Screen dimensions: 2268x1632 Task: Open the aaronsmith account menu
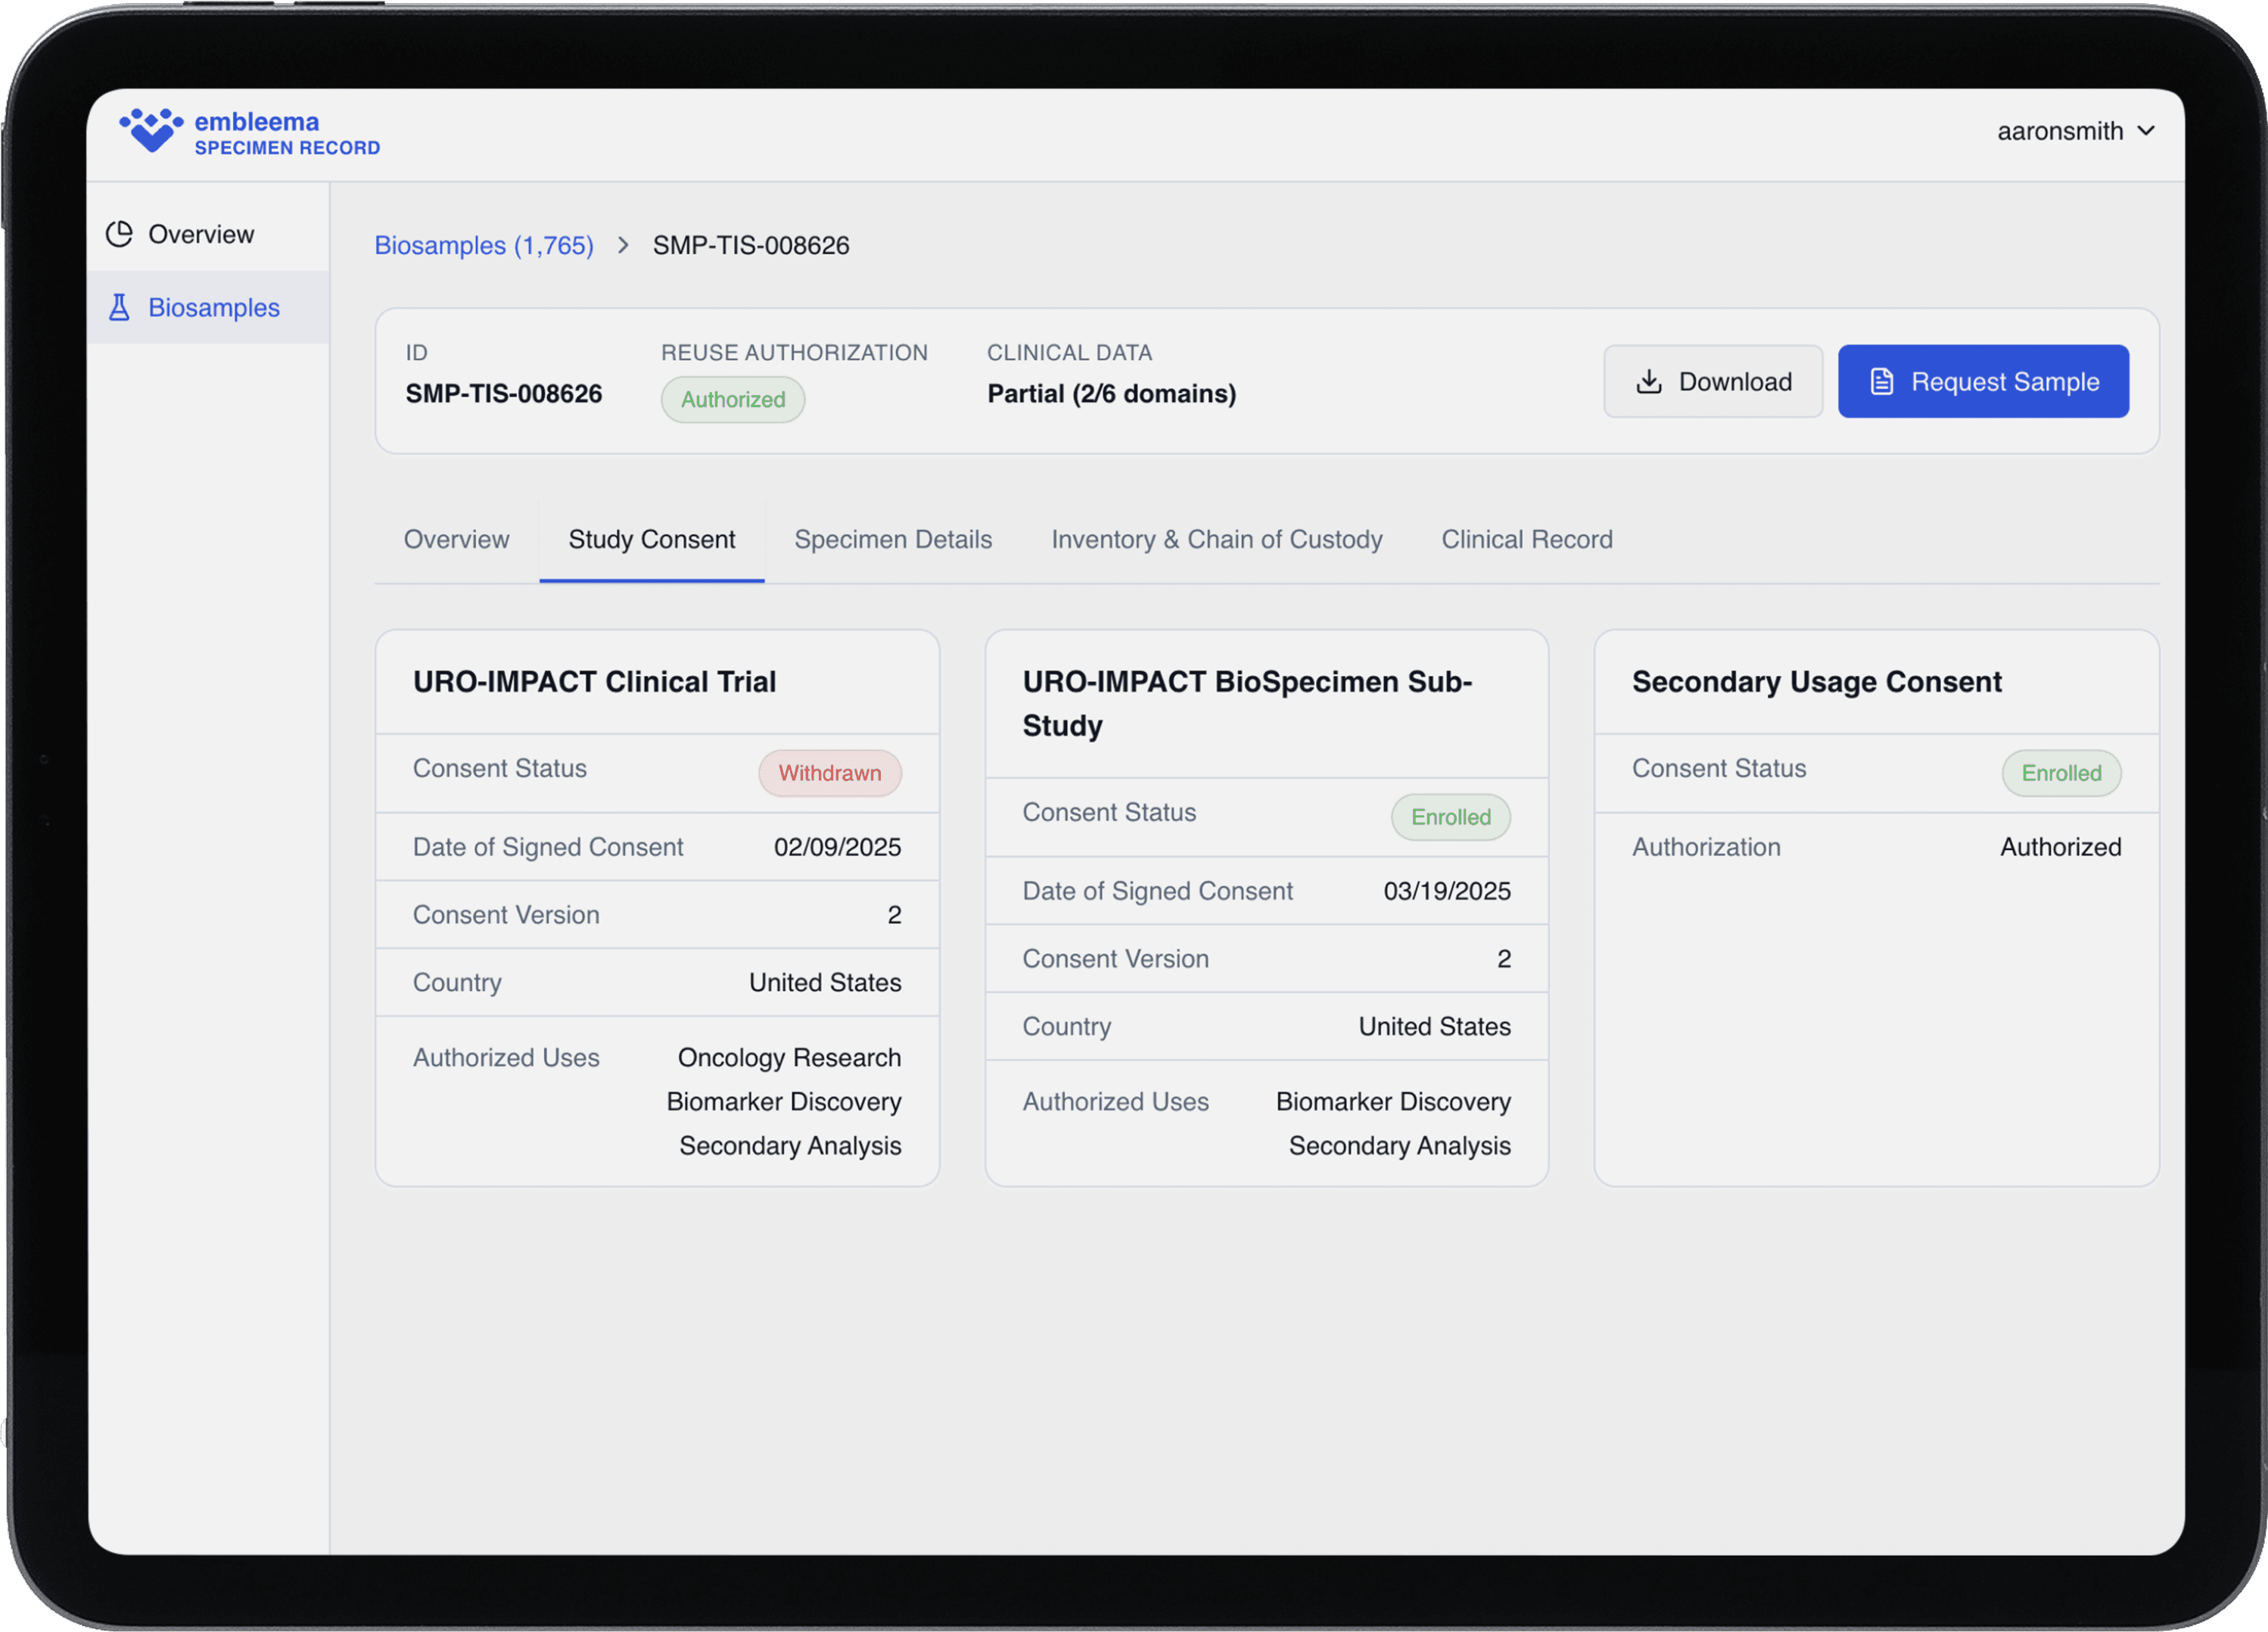[x=2060, y=131]
